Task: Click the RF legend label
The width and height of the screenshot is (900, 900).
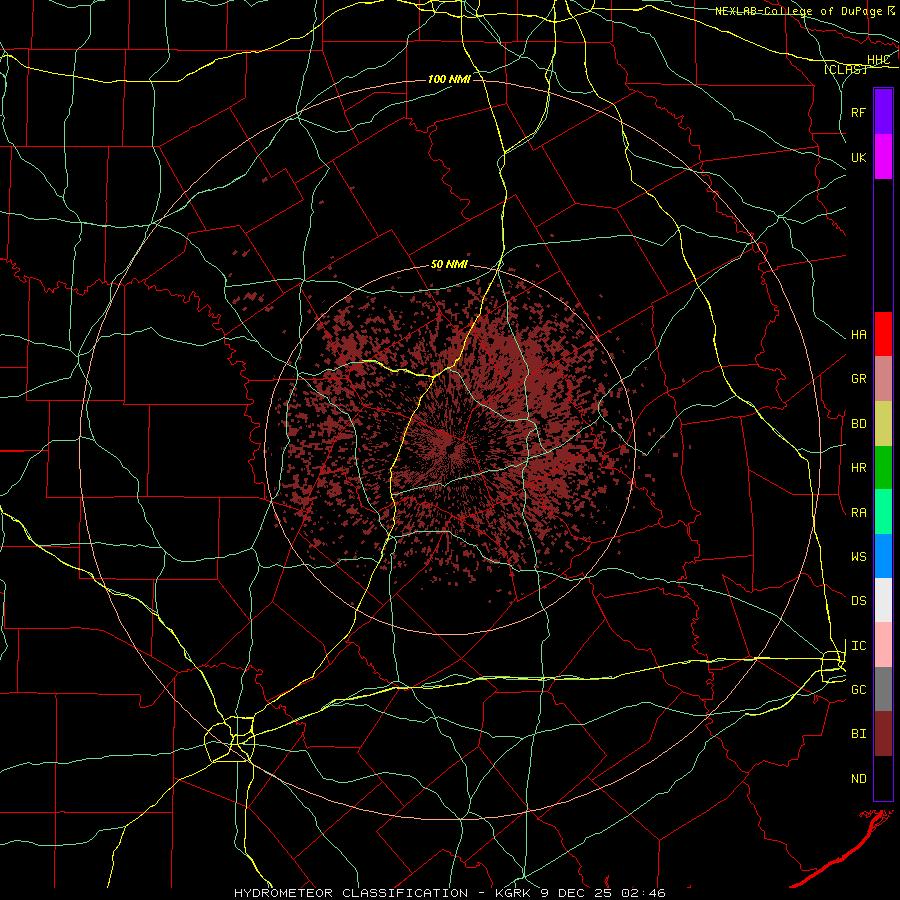Action: pyautogui.click(x=858, y=112)
